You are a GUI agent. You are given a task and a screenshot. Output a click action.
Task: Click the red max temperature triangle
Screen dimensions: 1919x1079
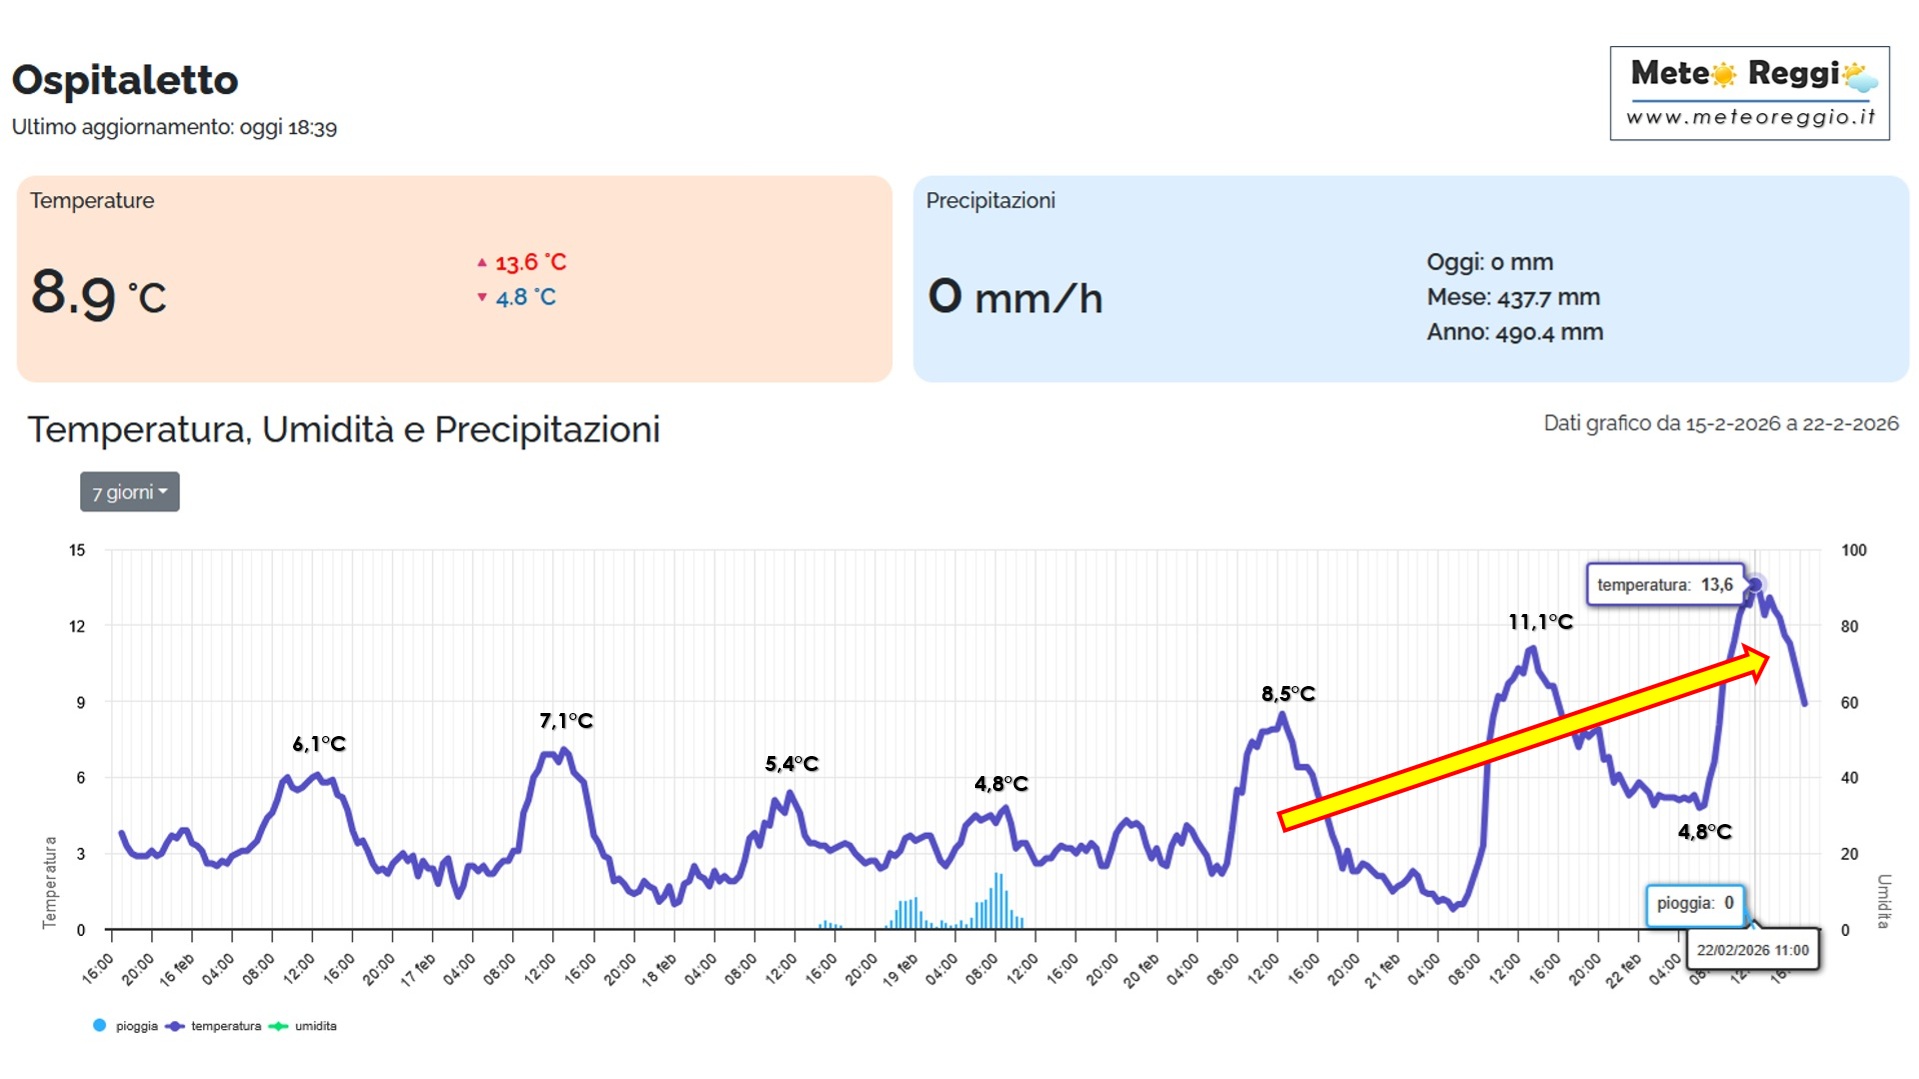(482, 263)
